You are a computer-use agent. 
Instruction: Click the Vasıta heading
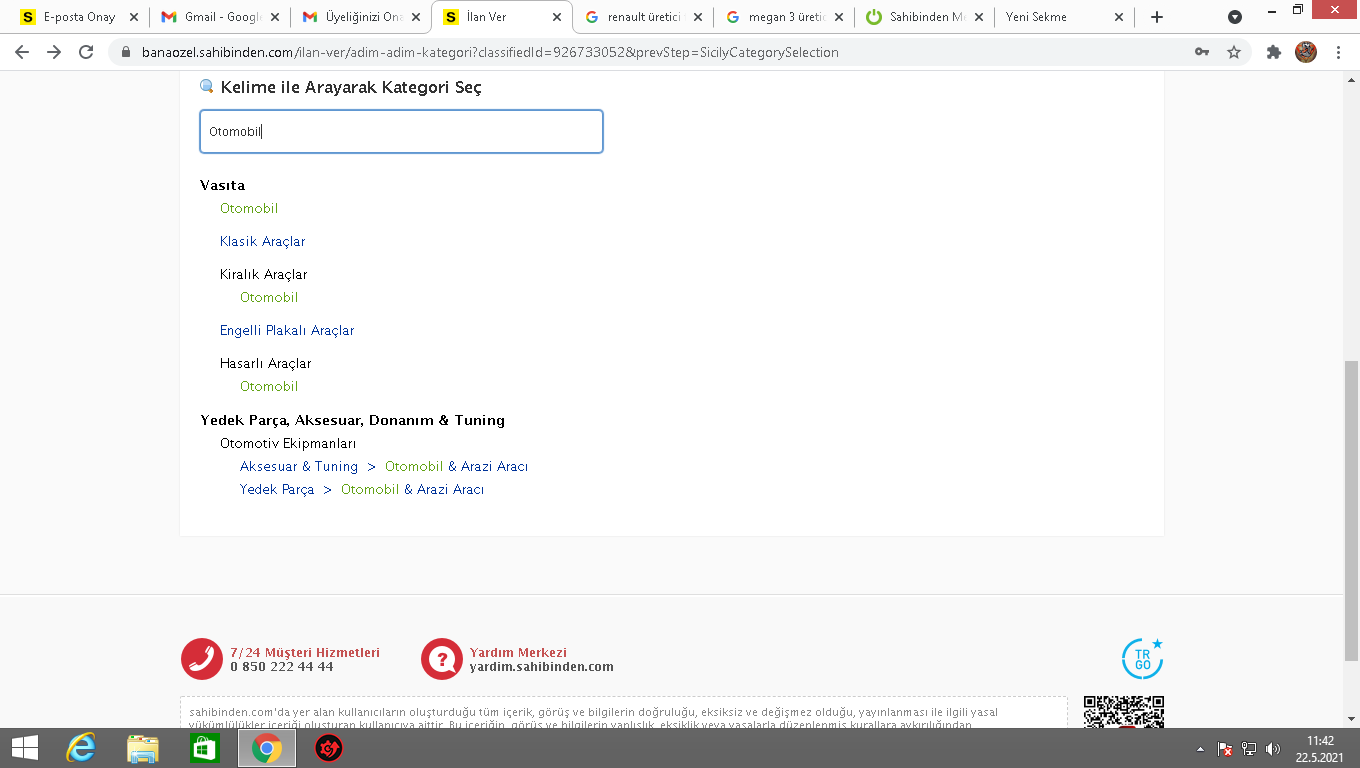(222, 185)
